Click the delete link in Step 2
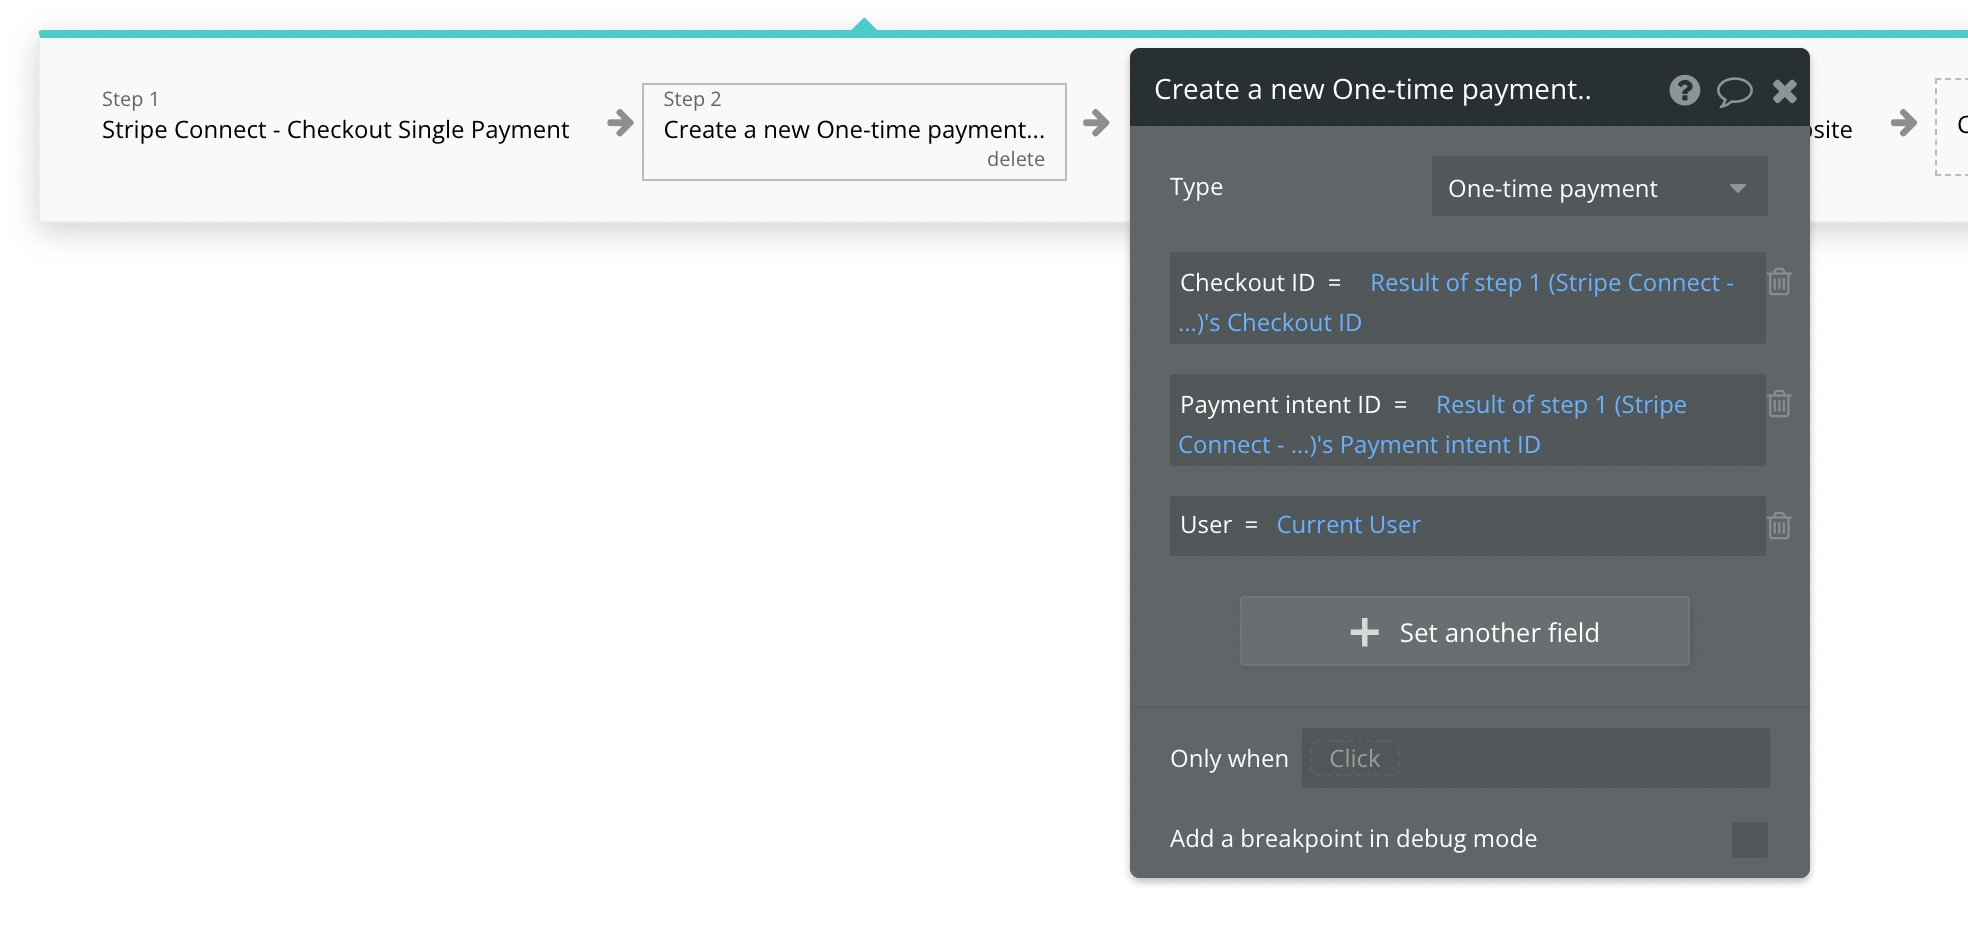The height and width of the screenshot is (948, 1968). coord(1015,159)
